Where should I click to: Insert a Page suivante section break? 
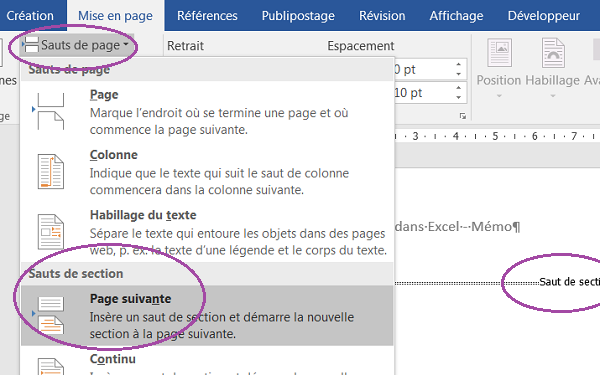point(207,316)
